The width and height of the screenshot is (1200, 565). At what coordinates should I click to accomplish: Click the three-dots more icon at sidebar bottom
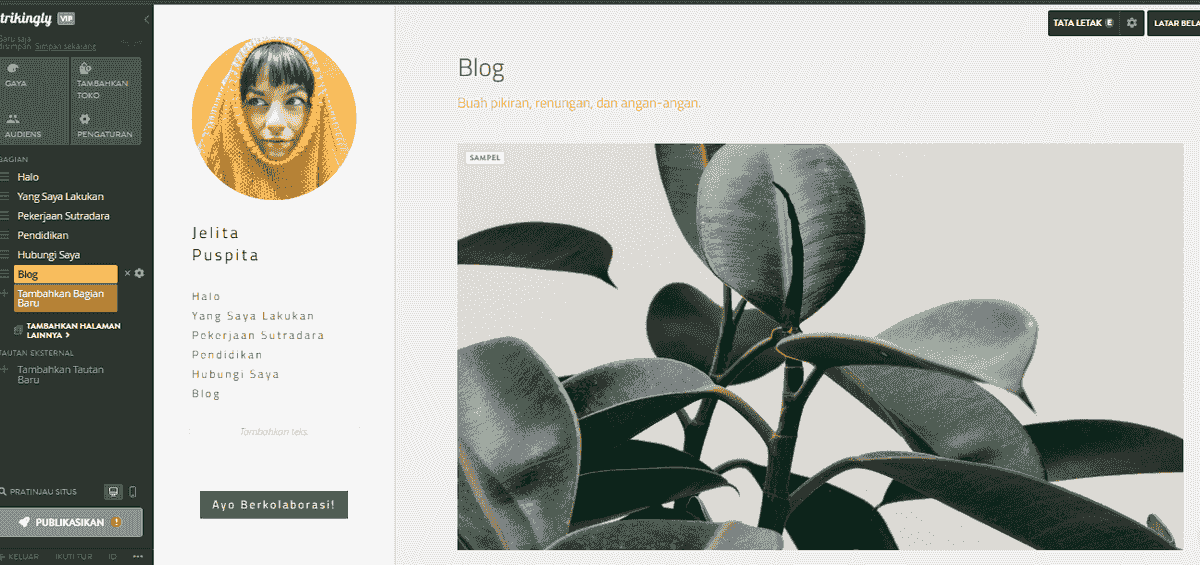[x=138, y=557]
